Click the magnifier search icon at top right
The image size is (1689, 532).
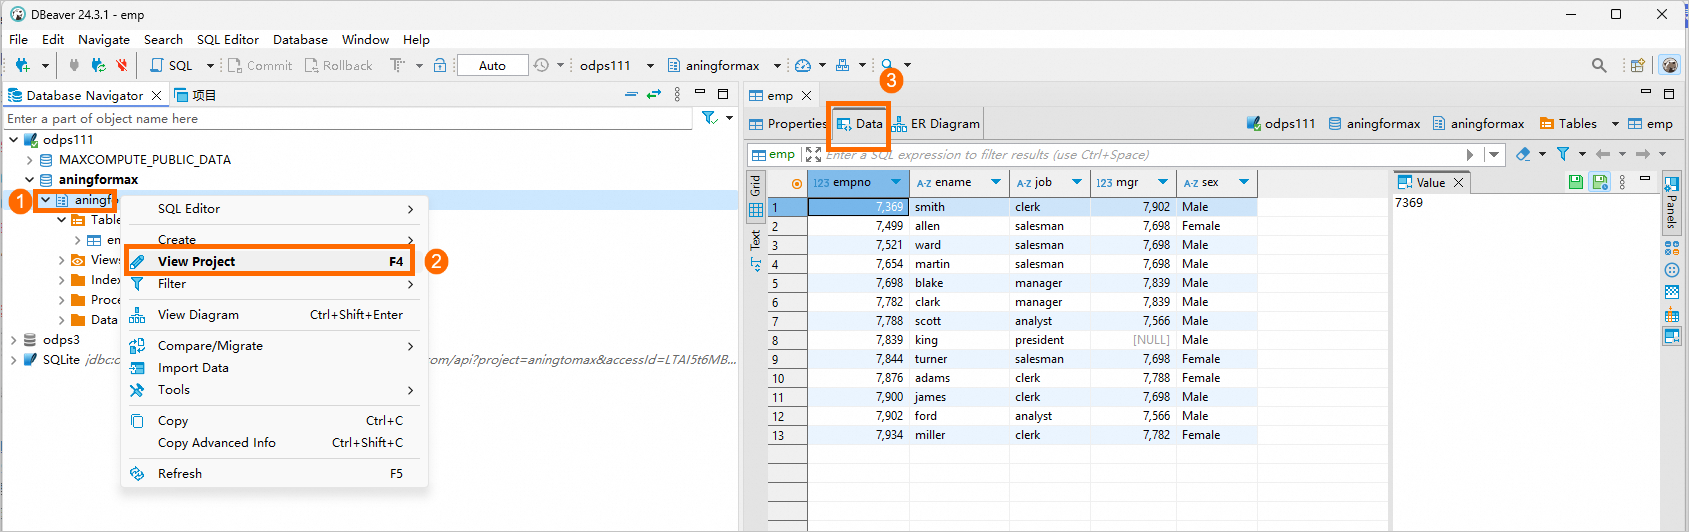[1599, 66]
